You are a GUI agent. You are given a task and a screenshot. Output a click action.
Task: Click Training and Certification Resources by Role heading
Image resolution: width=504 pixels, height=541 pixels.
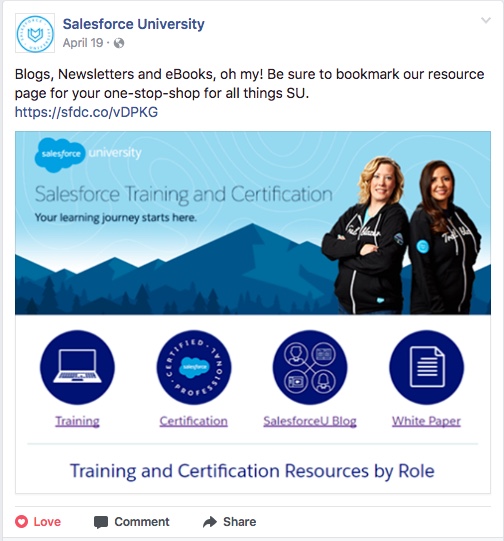[x=252, y=471]
